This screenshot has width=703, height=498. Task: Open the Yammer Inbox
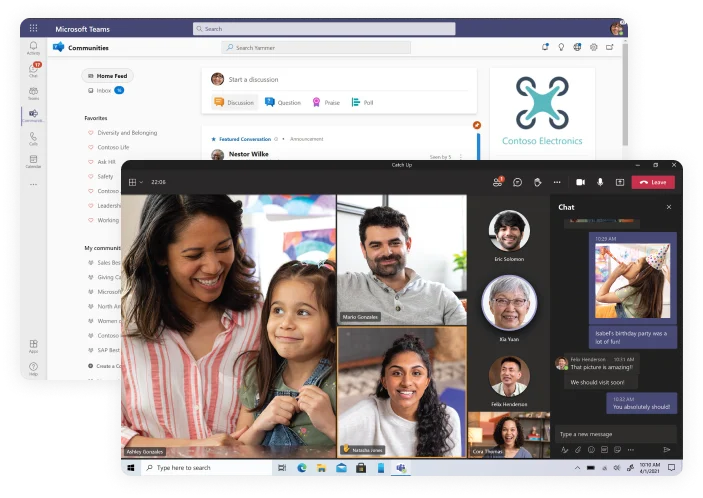pyautogui.click(x=106, y=90)
